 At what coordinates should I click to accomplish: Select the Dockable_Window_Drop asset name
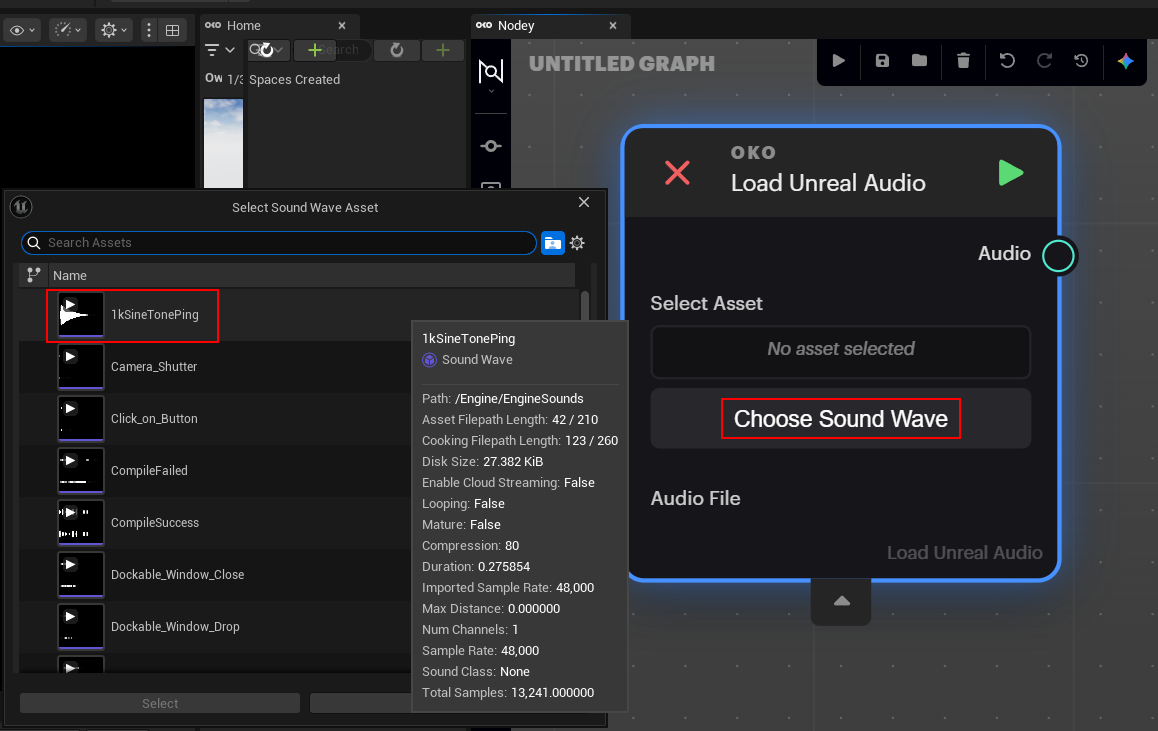(175, 627)
